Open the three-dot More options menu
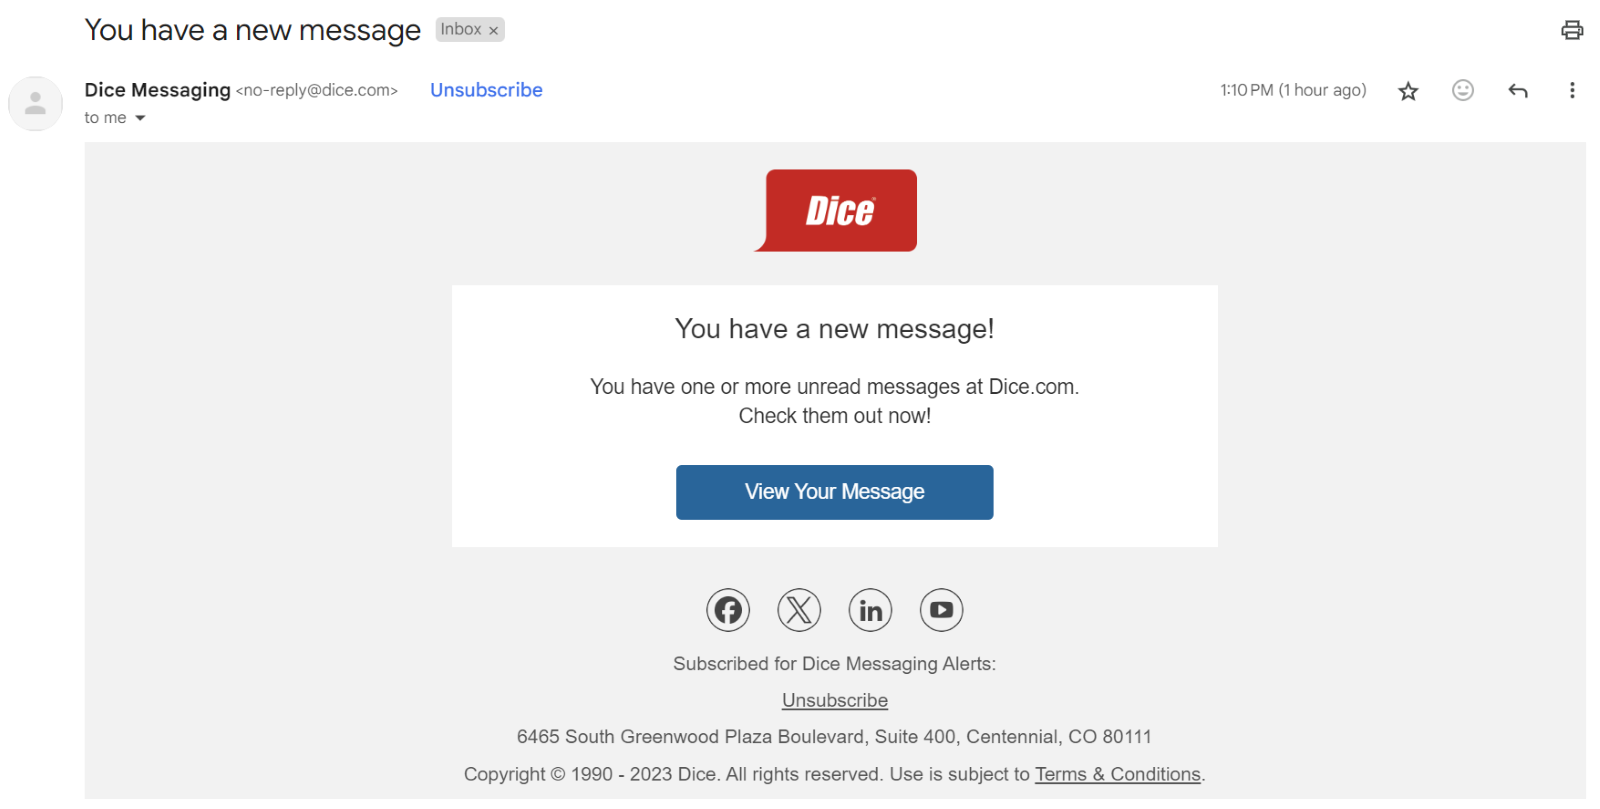 pyautogui.click(x=1572, y=91)
